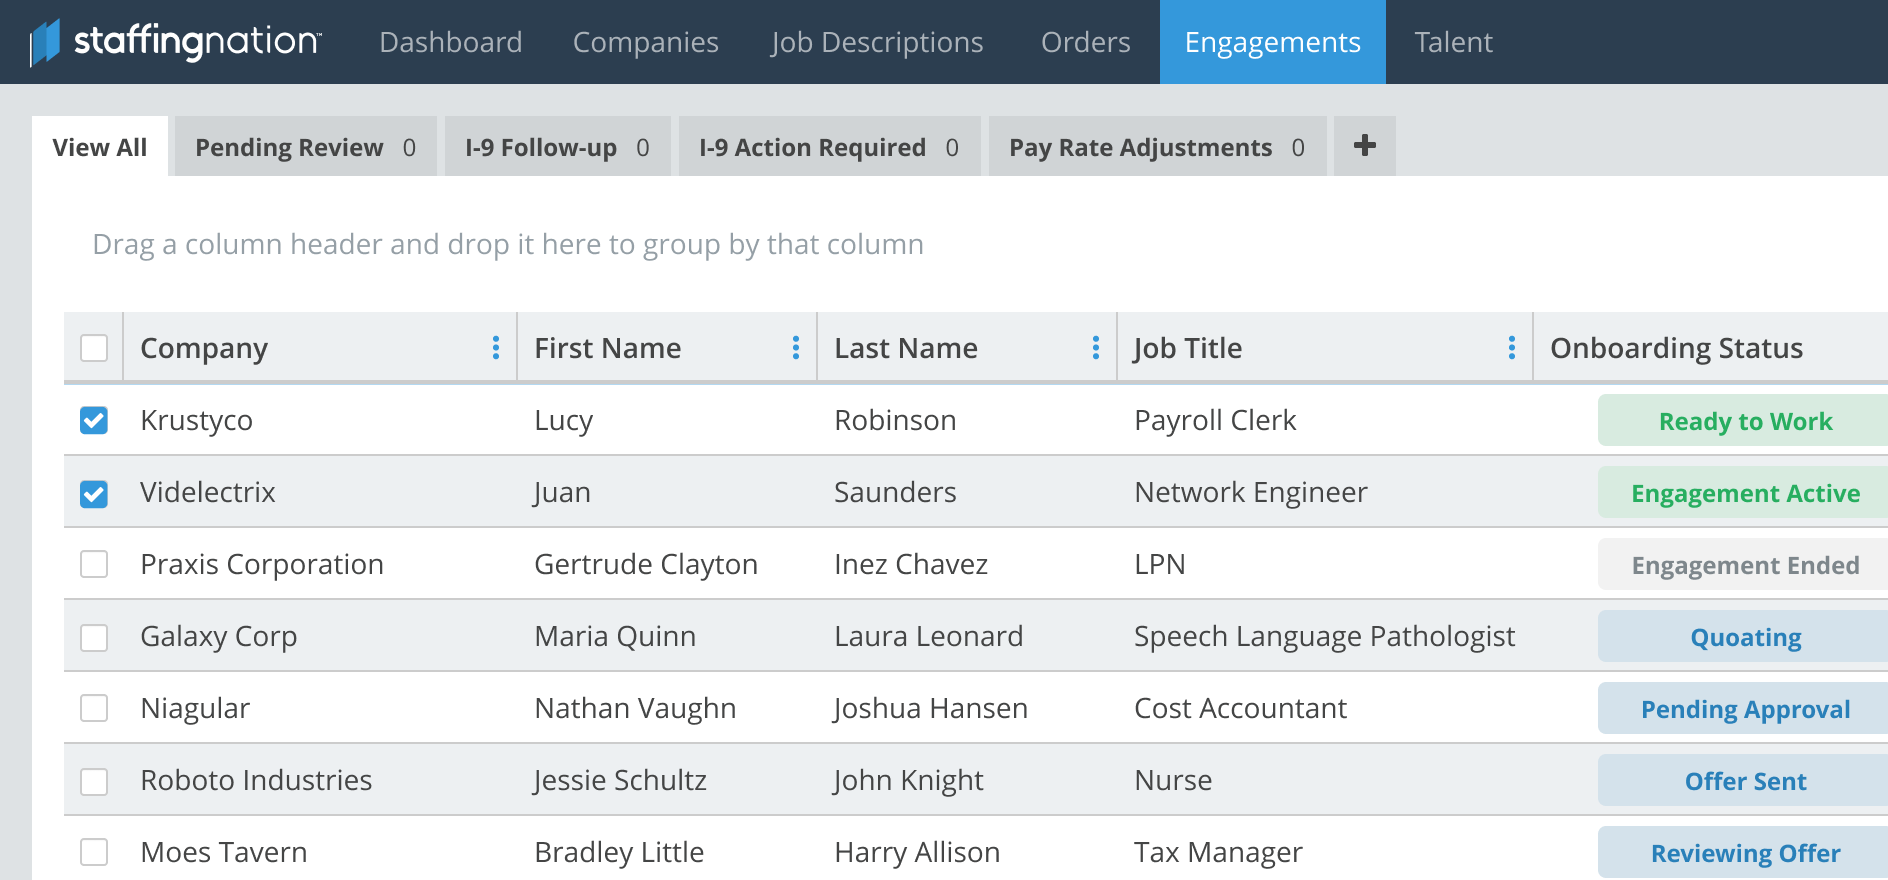Click the Cost Accountant job title
The image size is (1888, 880).
(x=1241, y=708)
